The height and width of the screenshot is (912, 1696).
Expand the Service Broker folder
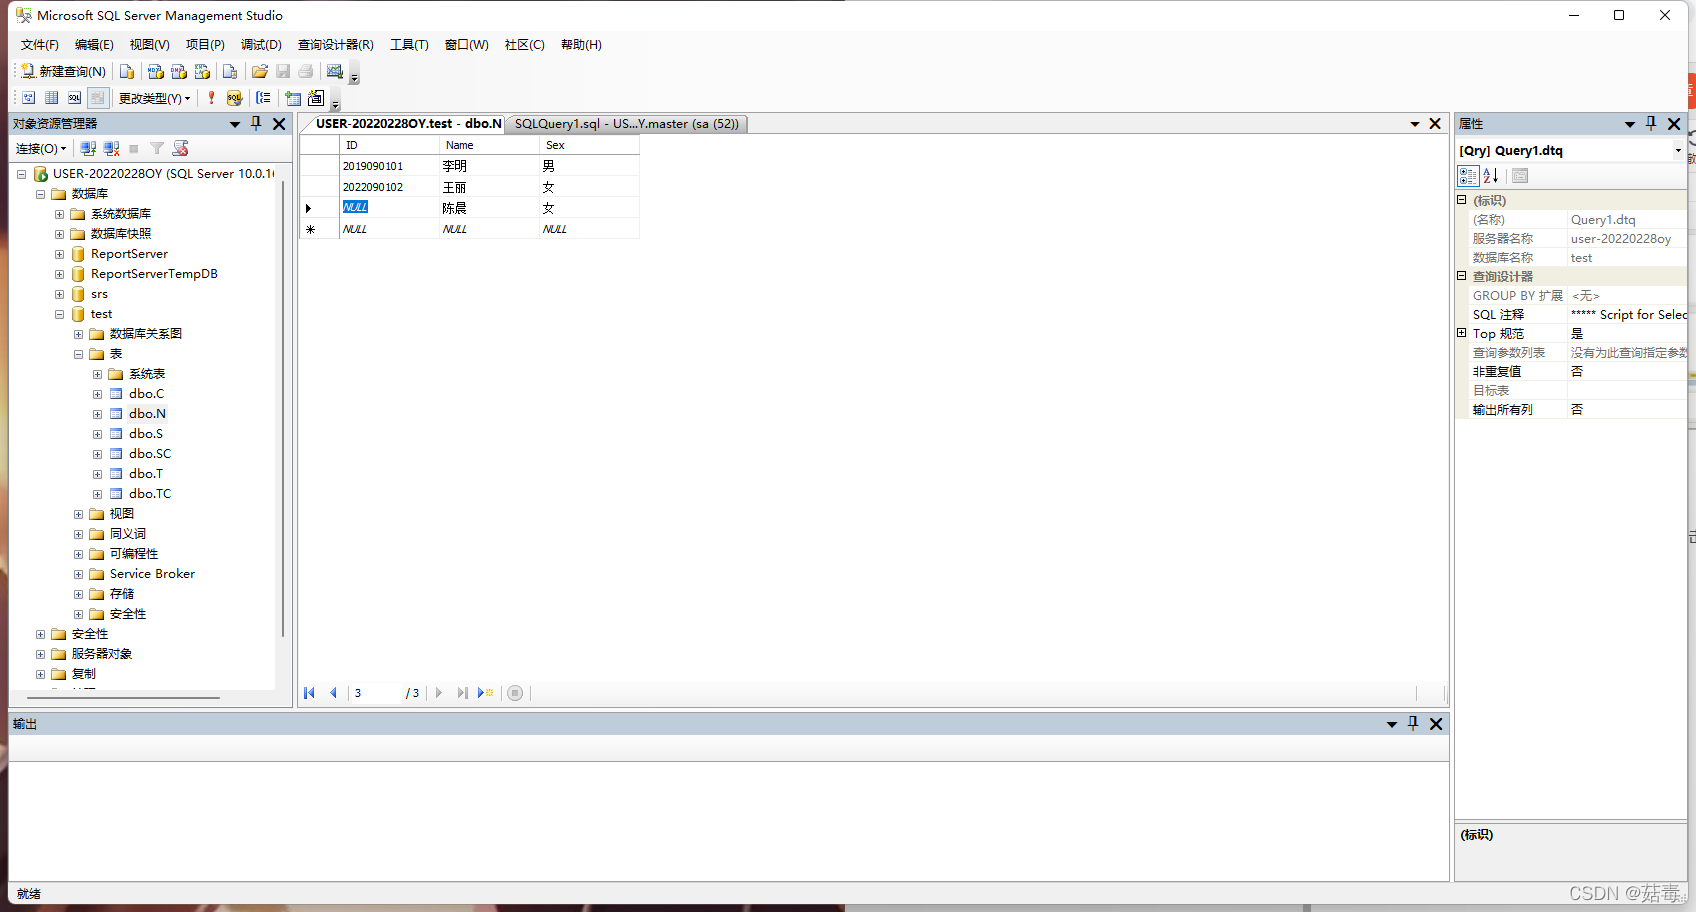(78, 574)
